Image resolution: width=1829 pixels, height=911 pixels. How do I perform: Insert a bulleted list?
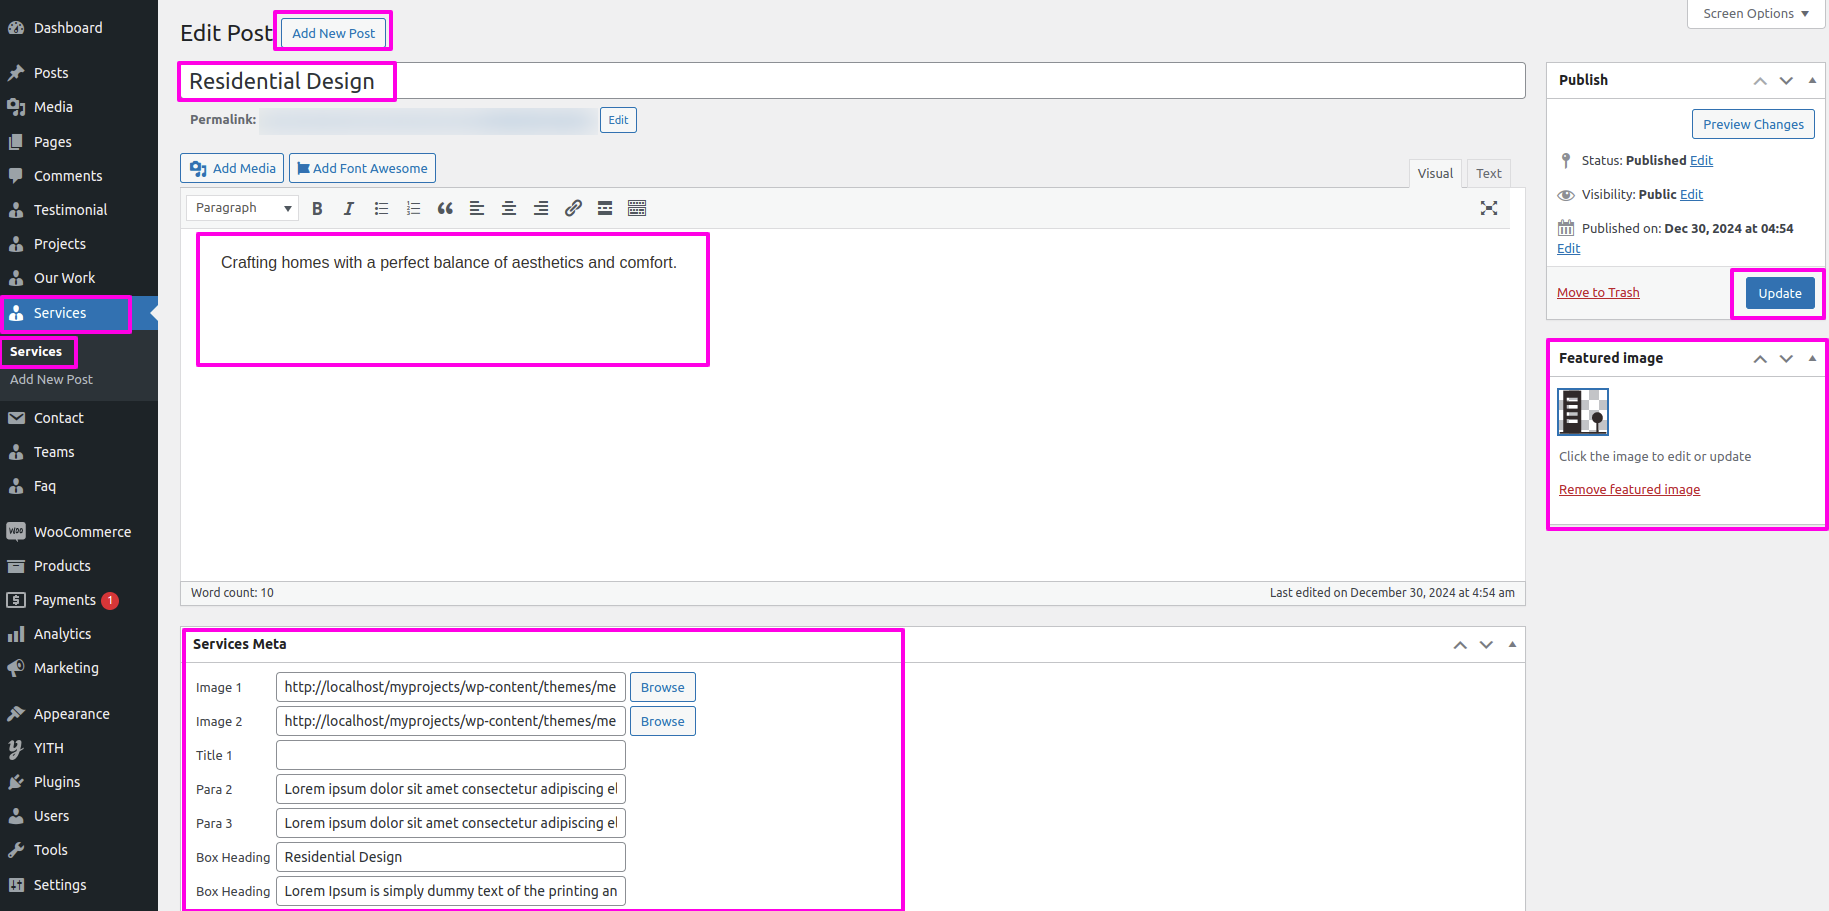[x=381, y=208]
